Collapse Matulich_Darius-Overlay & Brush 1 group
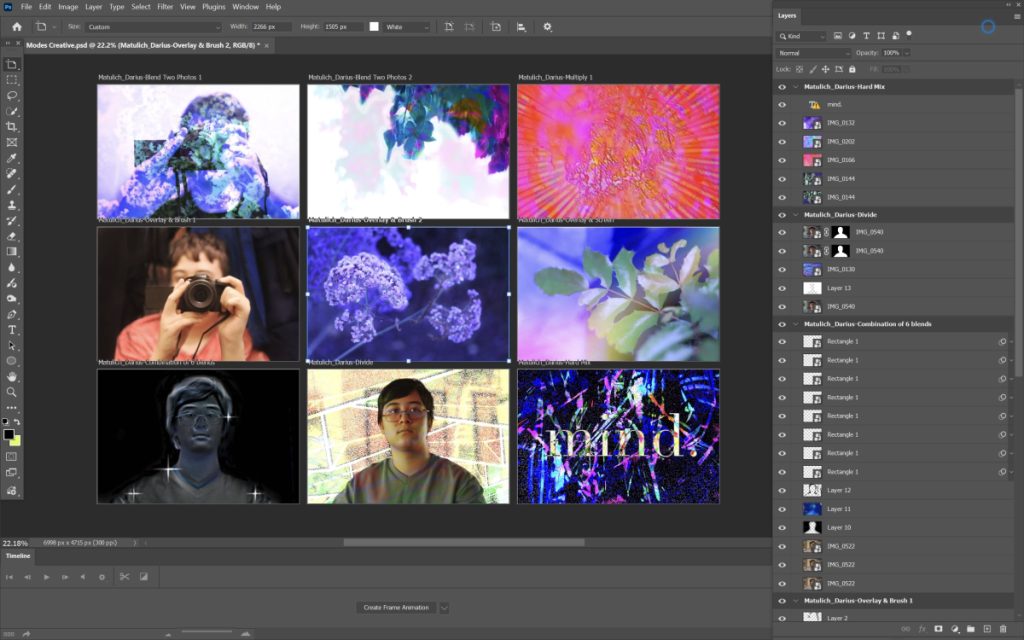 (x=795, y=600)
